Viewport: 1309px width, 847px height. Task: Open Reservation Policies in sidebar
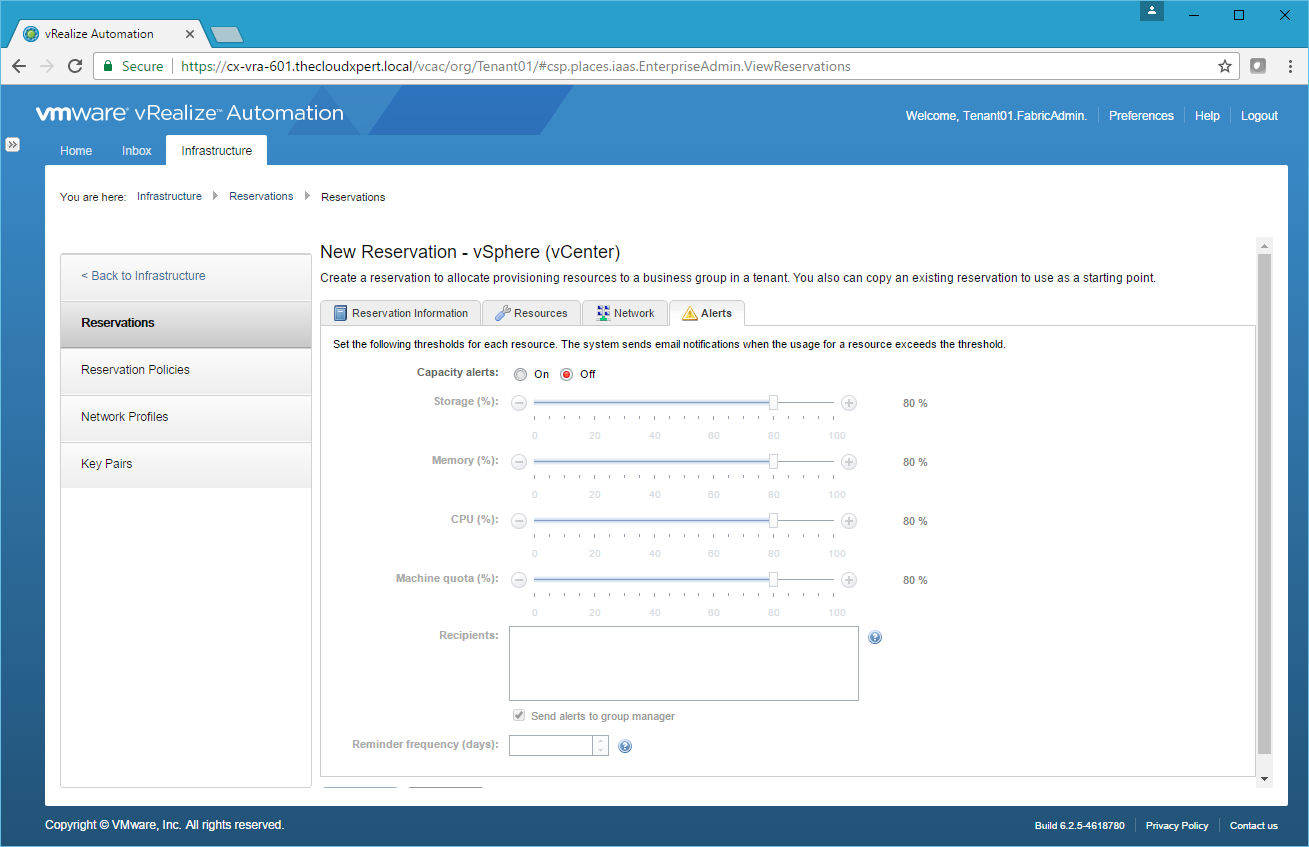[135, 370]
